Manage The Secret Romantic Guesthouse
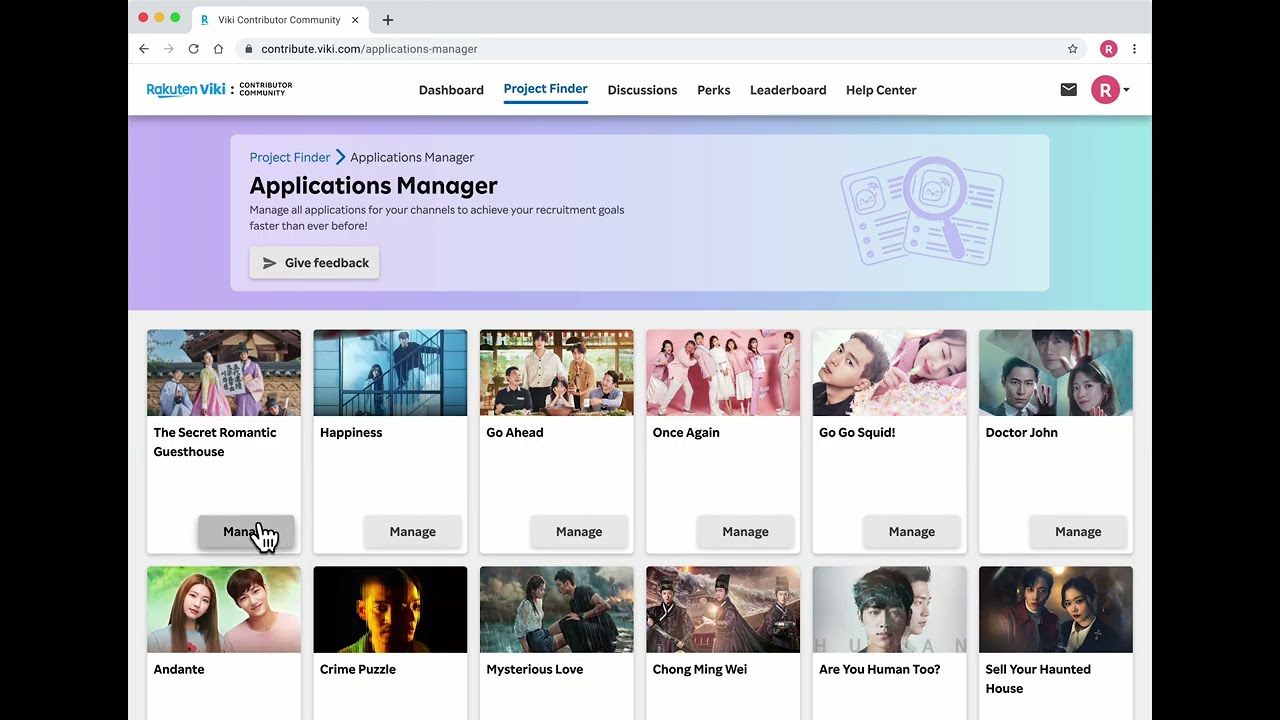Screen dimensions: 1280x720 point(246,532)
